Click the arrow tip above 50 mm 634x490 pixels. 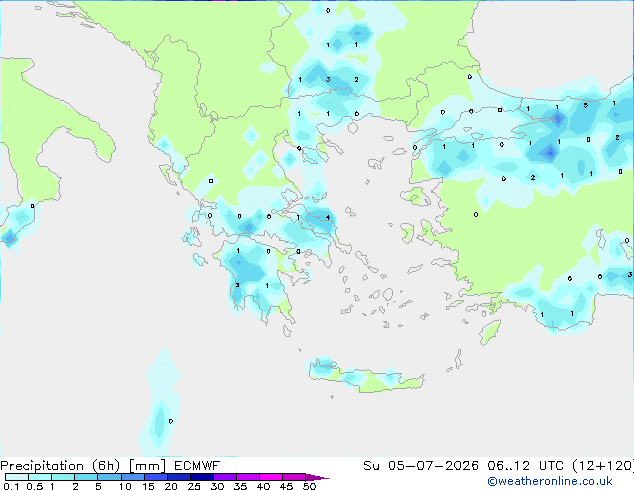(317, 477)
